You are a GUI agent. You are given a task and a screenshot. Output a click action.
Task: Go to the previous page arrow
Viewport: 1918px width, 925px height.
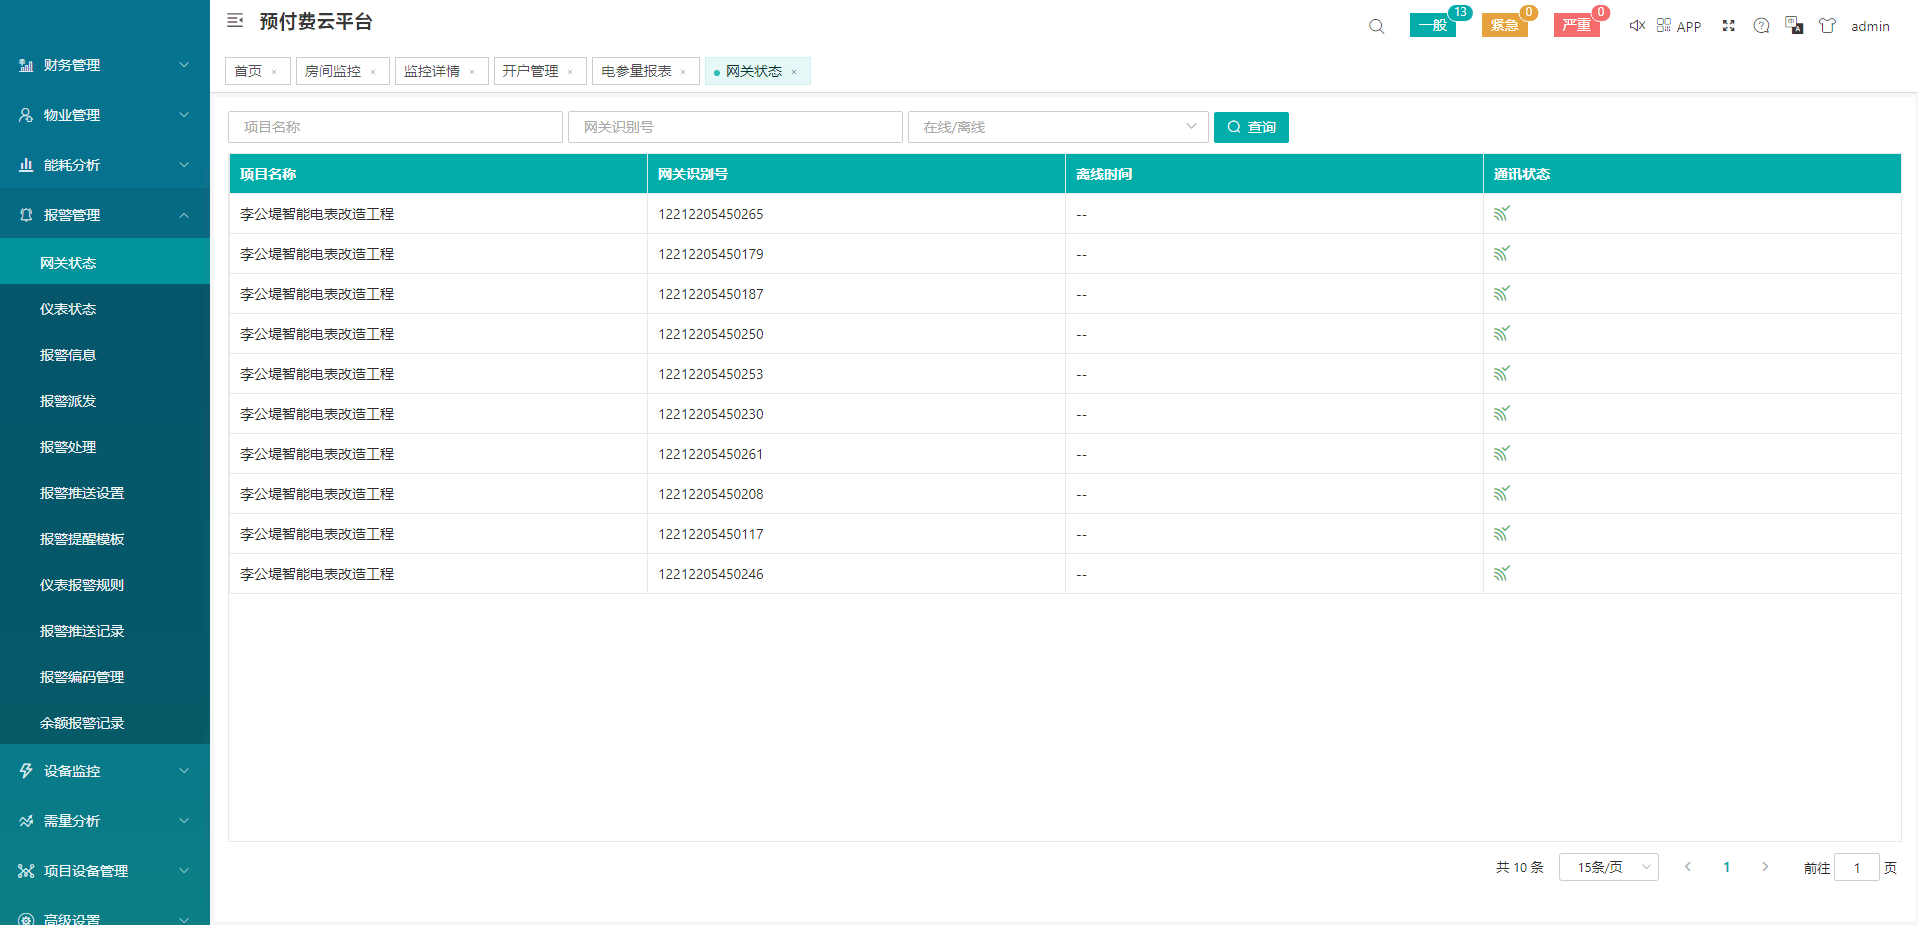pos(1688,867)
